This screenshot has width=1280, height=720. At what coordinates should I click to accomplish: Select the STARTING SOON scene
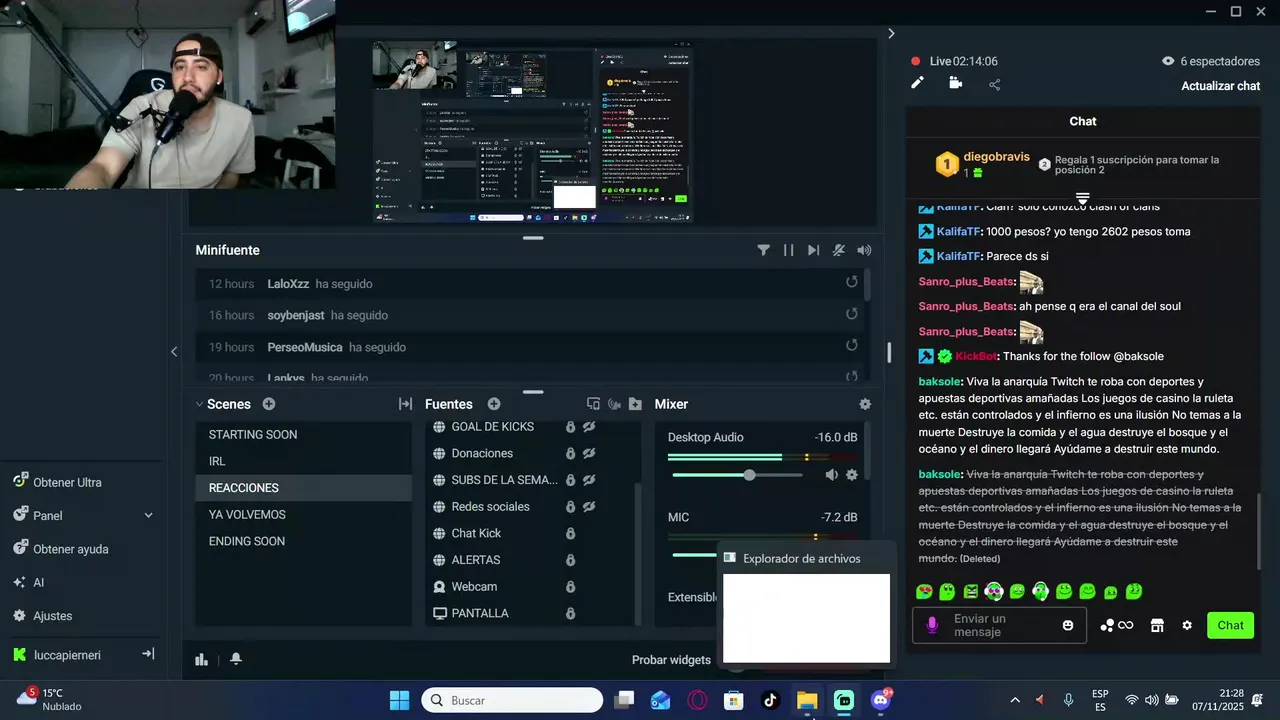pos(303,435)
